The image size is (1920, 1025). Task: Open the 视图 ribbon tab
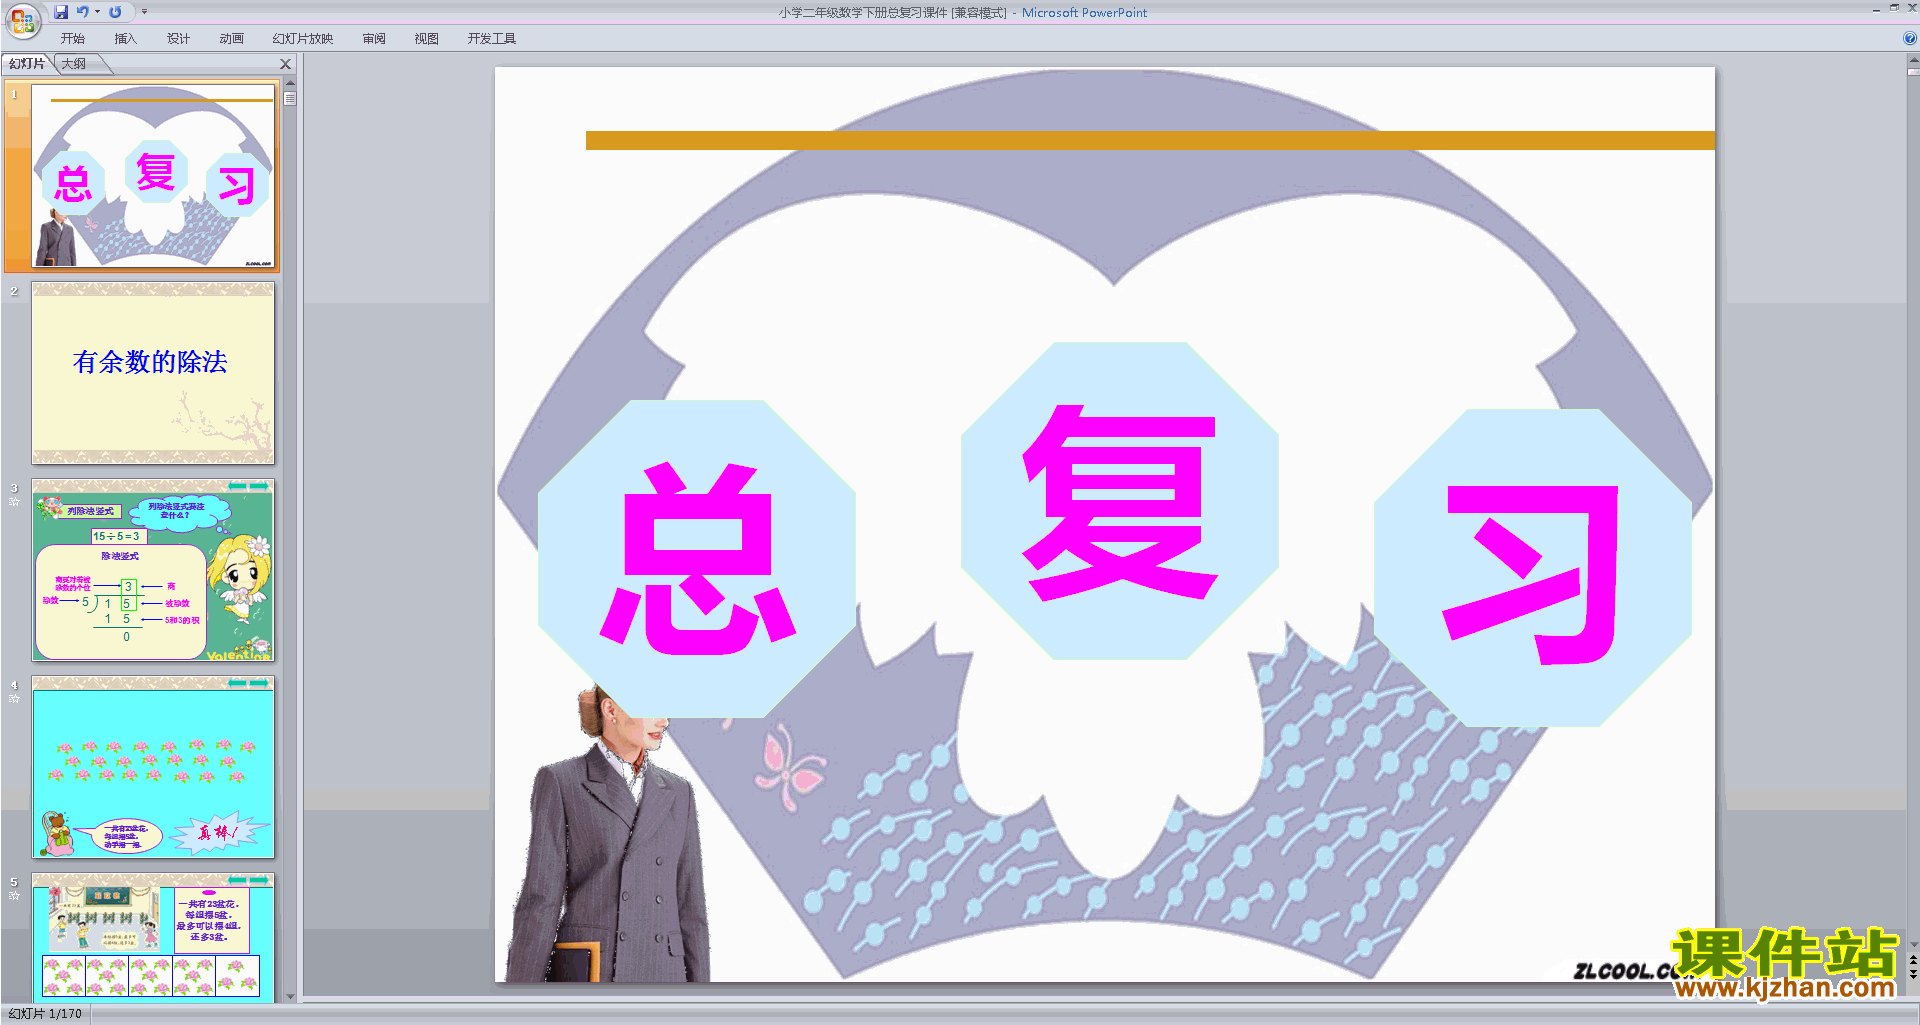tap(427, 39)
